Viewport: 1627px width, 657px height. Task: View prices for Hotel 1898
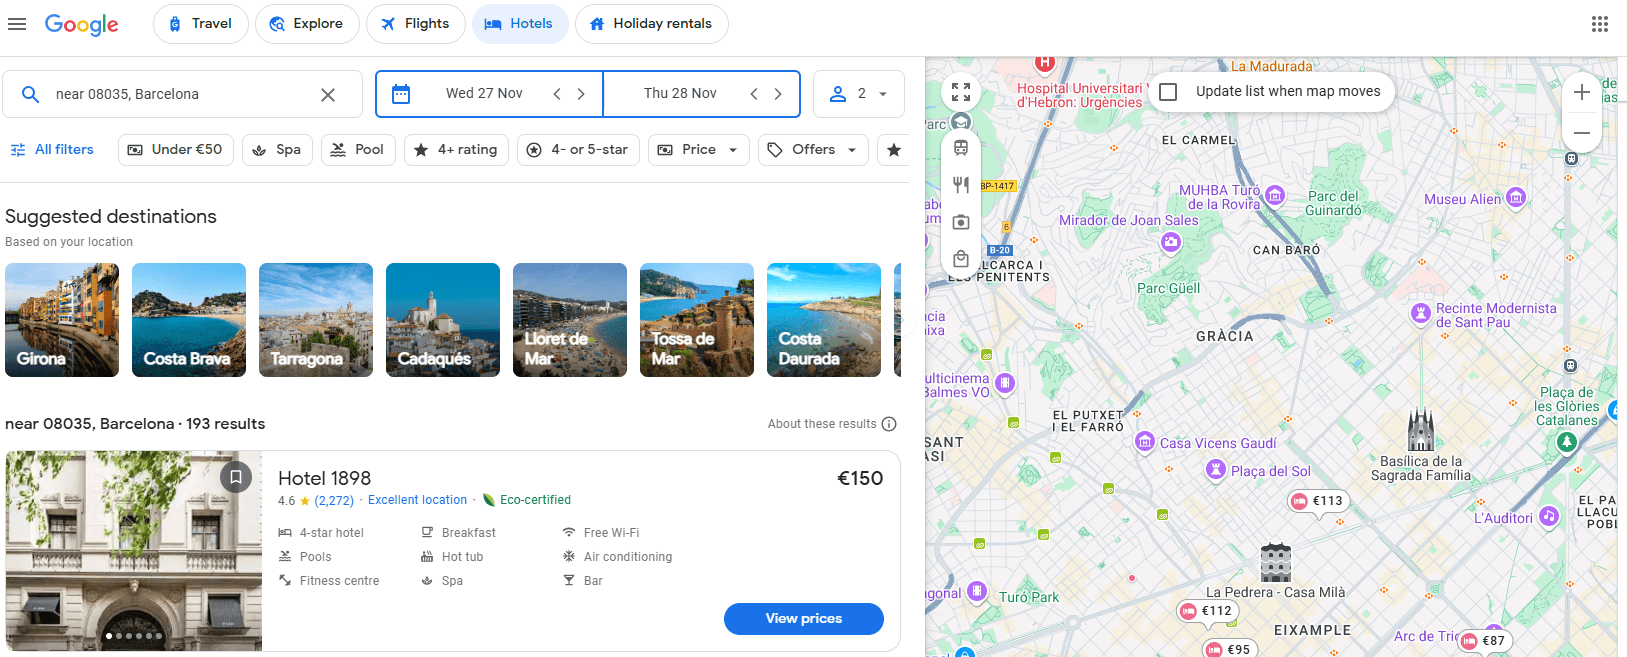[804, 619]
